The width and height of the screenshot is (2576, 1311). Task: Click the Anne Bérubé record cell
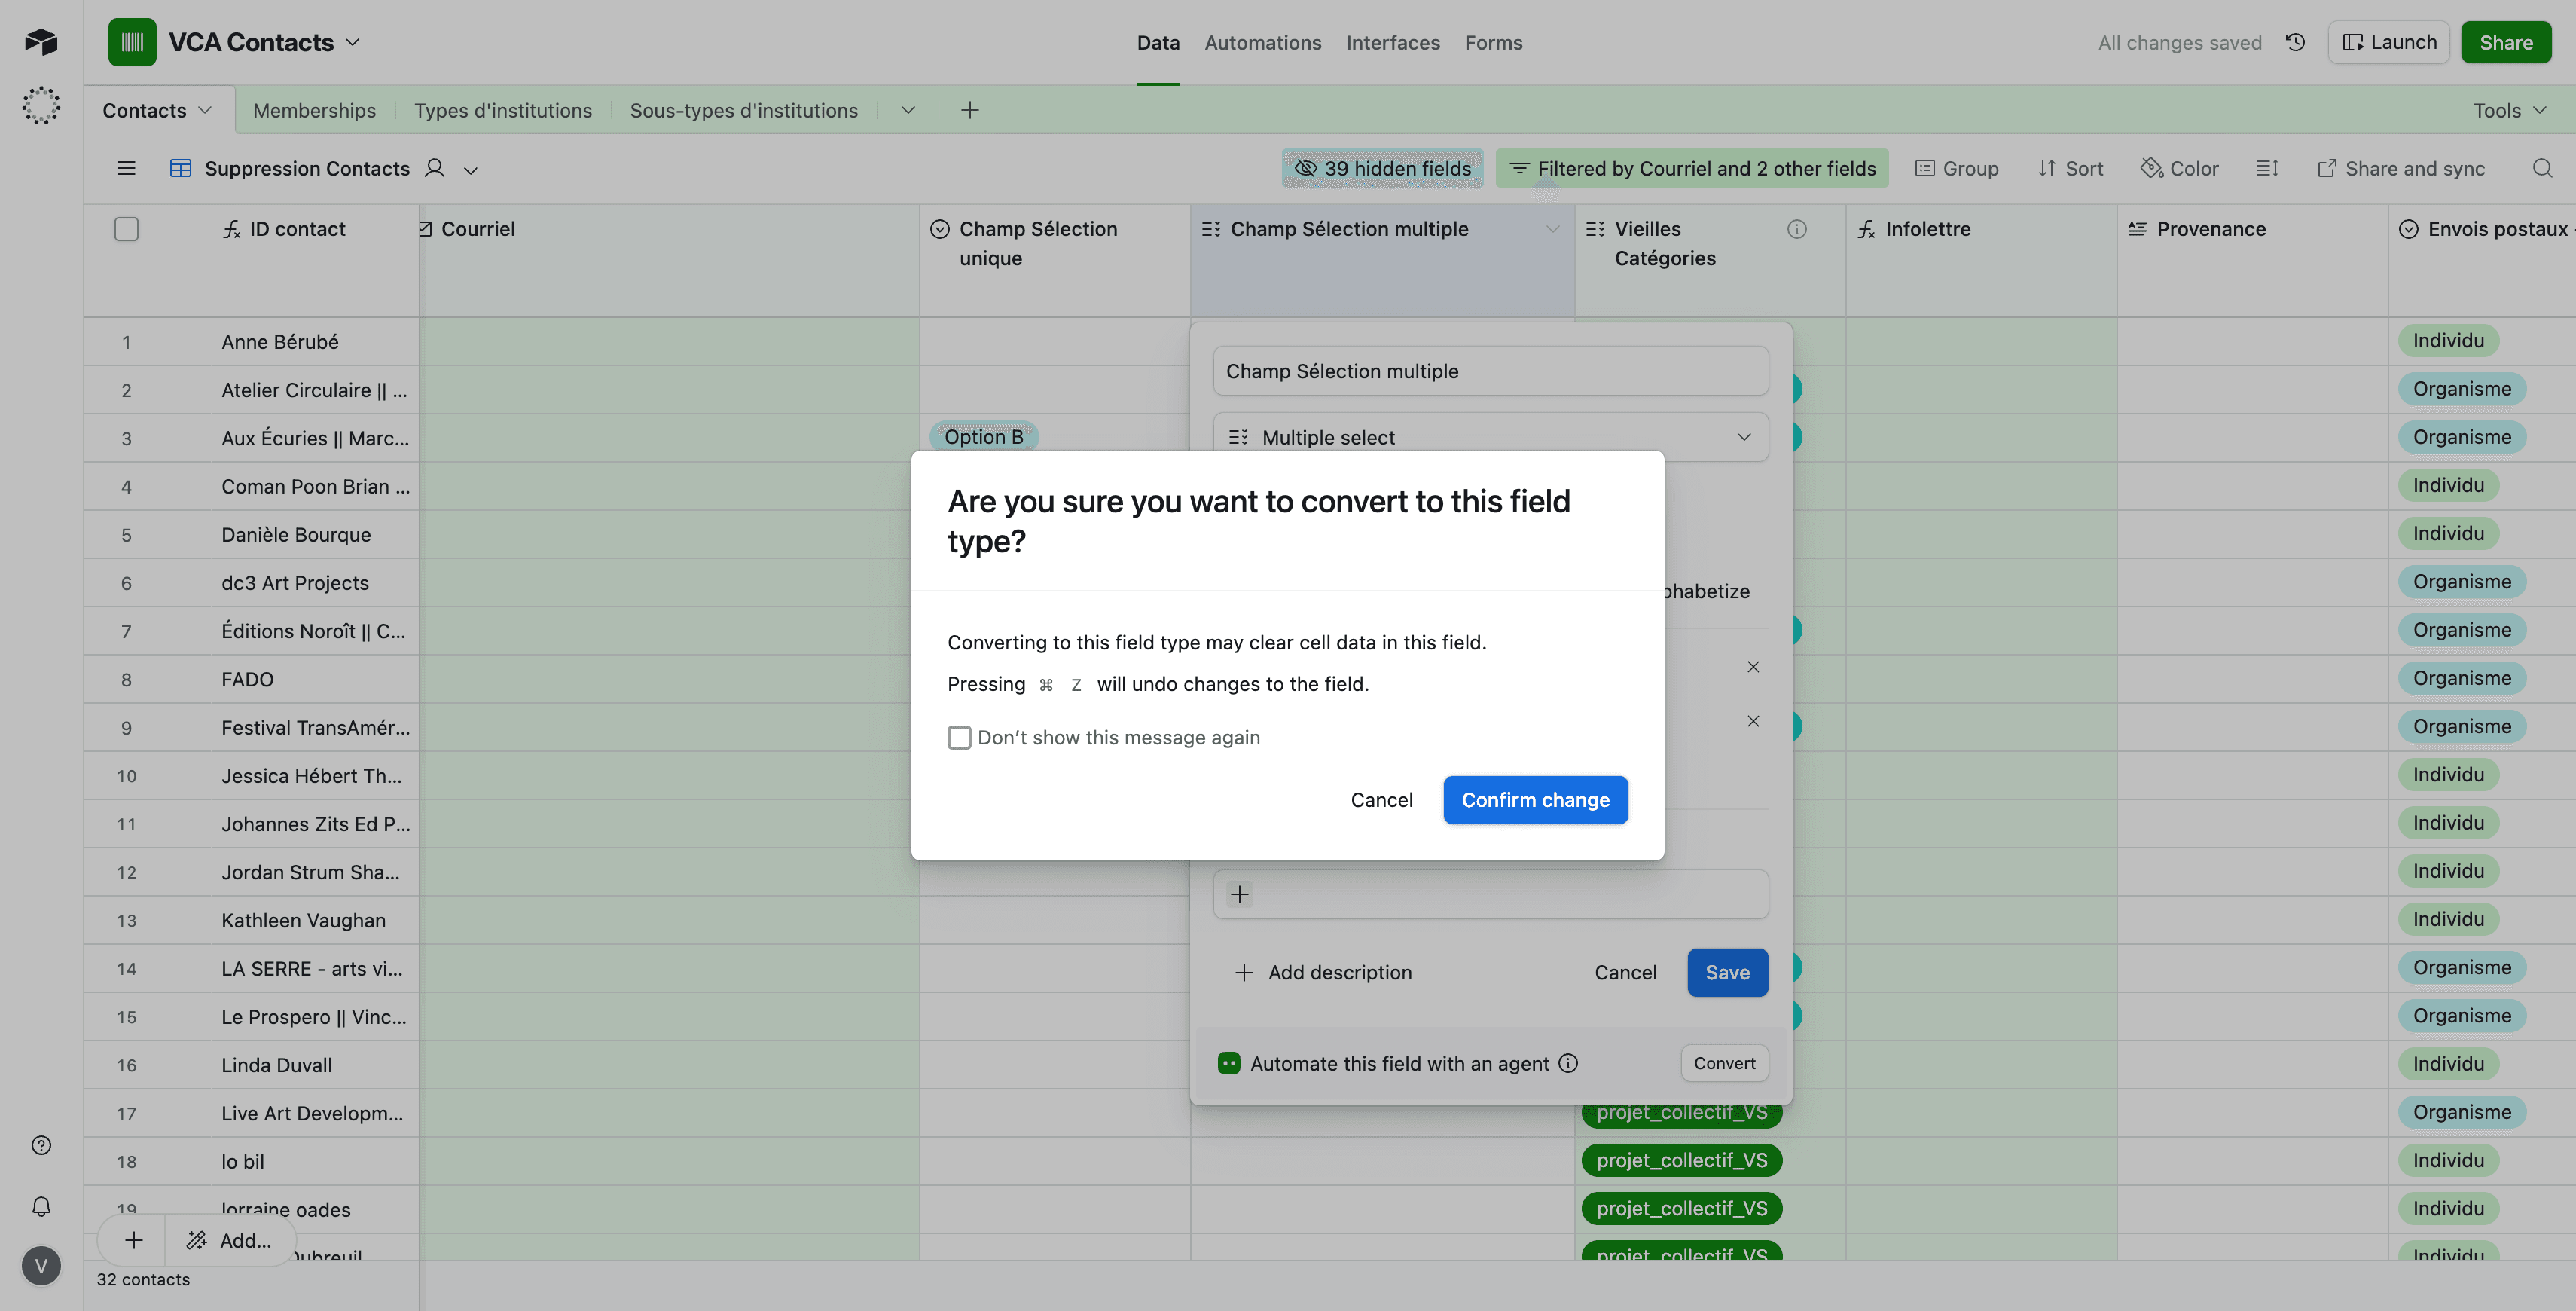(x=280, y=342)
